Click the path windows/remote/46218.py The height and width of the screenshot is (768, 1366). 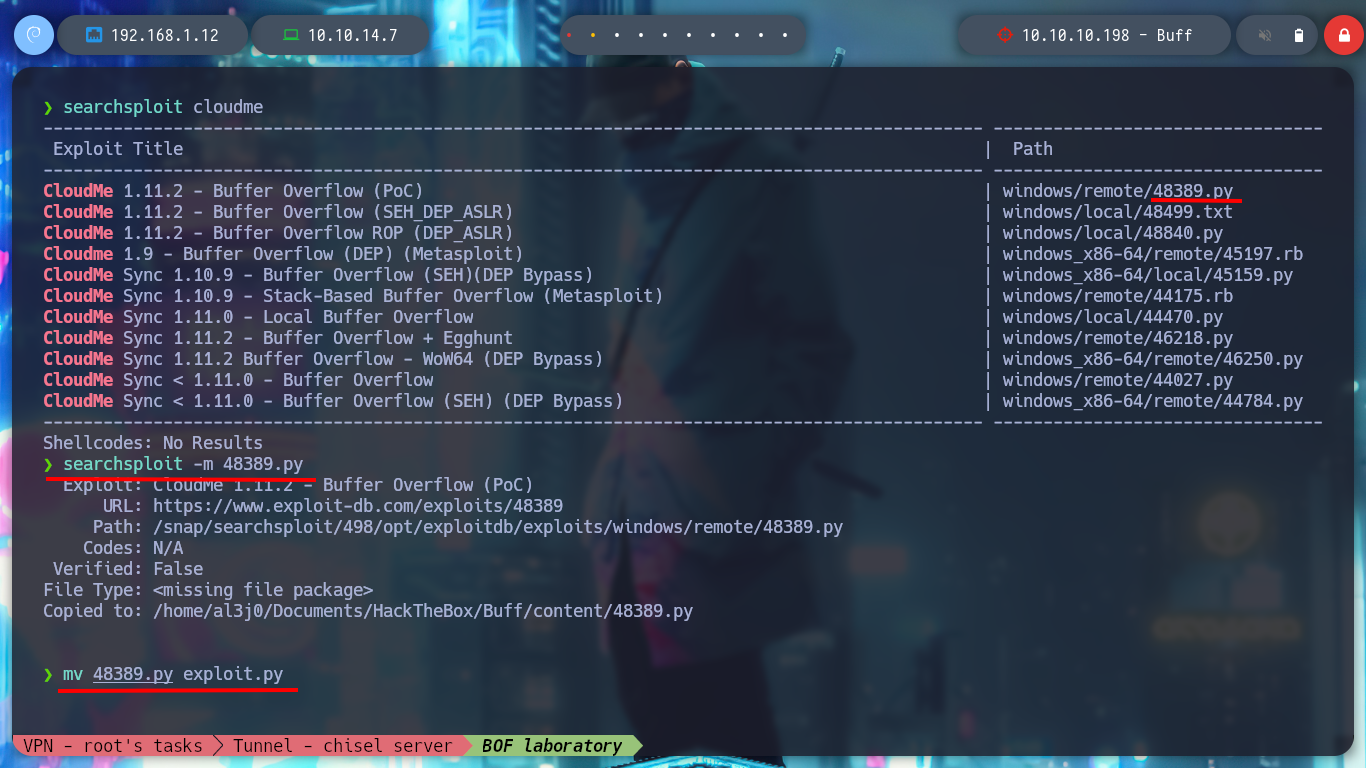(1118, 338)
